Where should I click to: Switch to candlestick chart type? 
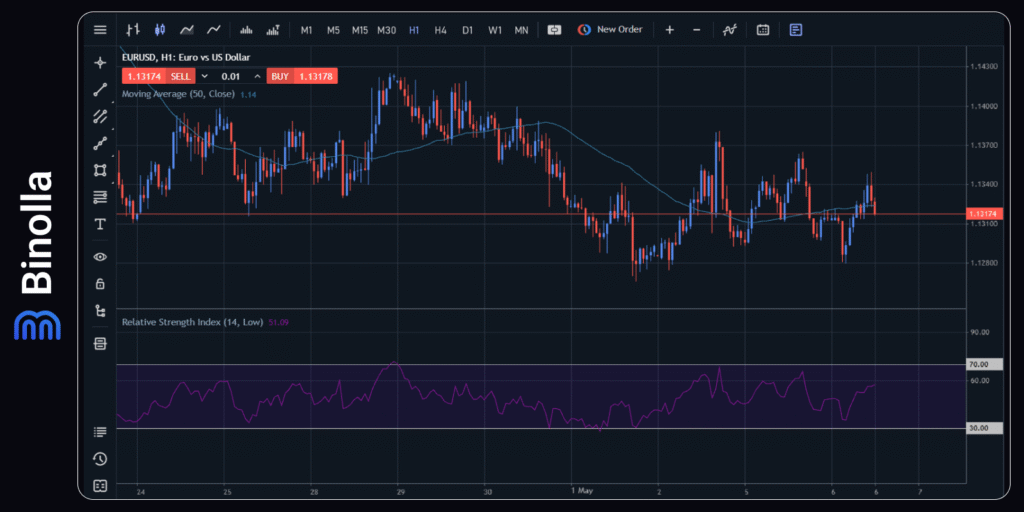click(x=158, y=30)
